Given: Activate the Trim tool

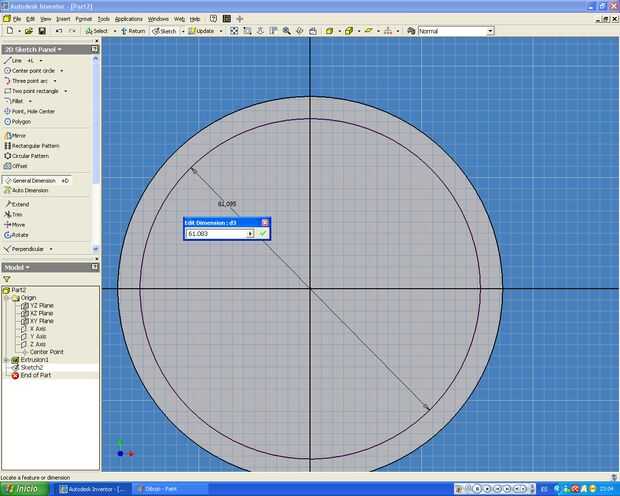Looking at the screenshot, I should [18, 214].
